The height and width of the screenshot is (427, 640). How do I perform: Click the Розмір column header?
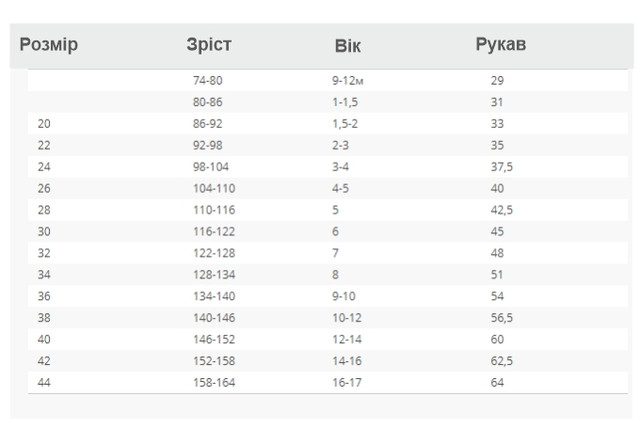[x=49, y=44]
